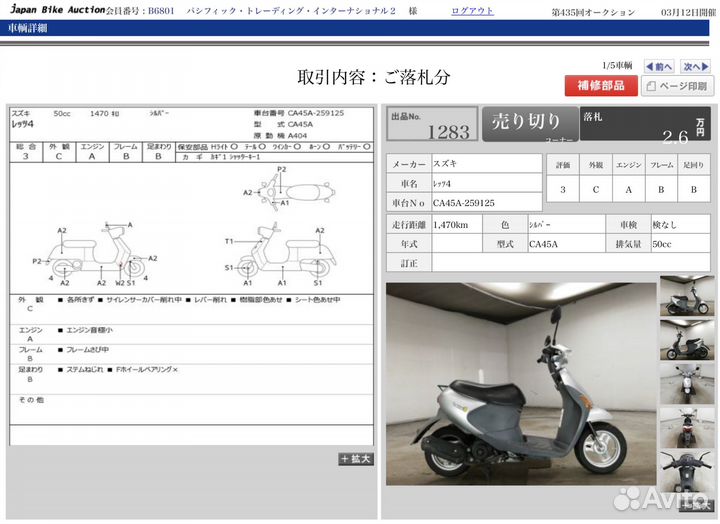Click the 訂正 correction field
This screenshot has height=524, width=720.
(571, 263)
